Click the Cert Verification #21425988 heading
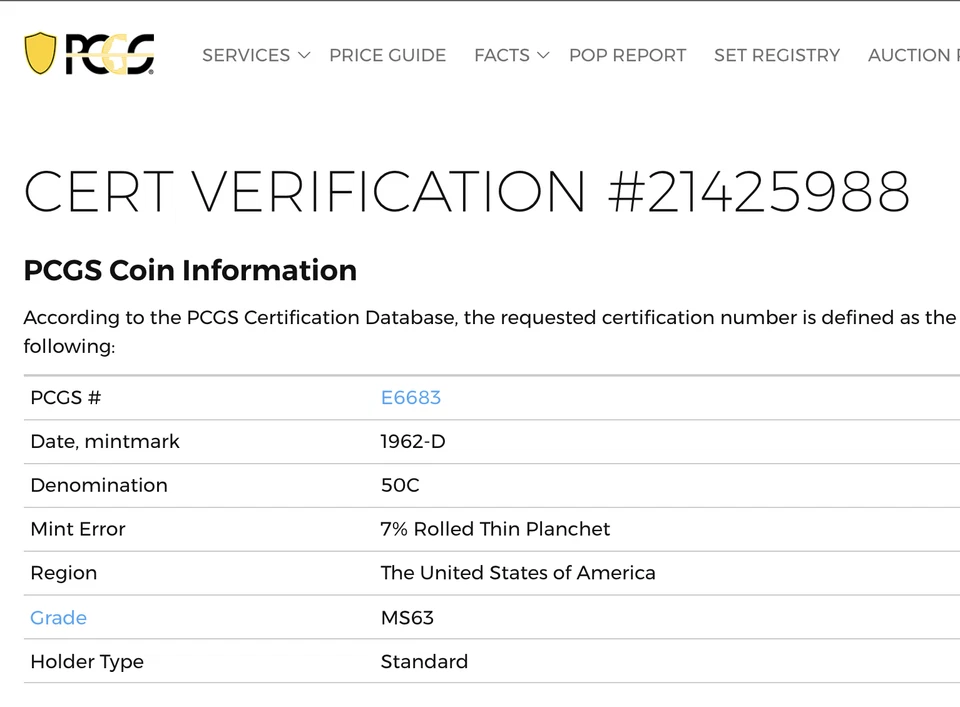 coord(466,190)
